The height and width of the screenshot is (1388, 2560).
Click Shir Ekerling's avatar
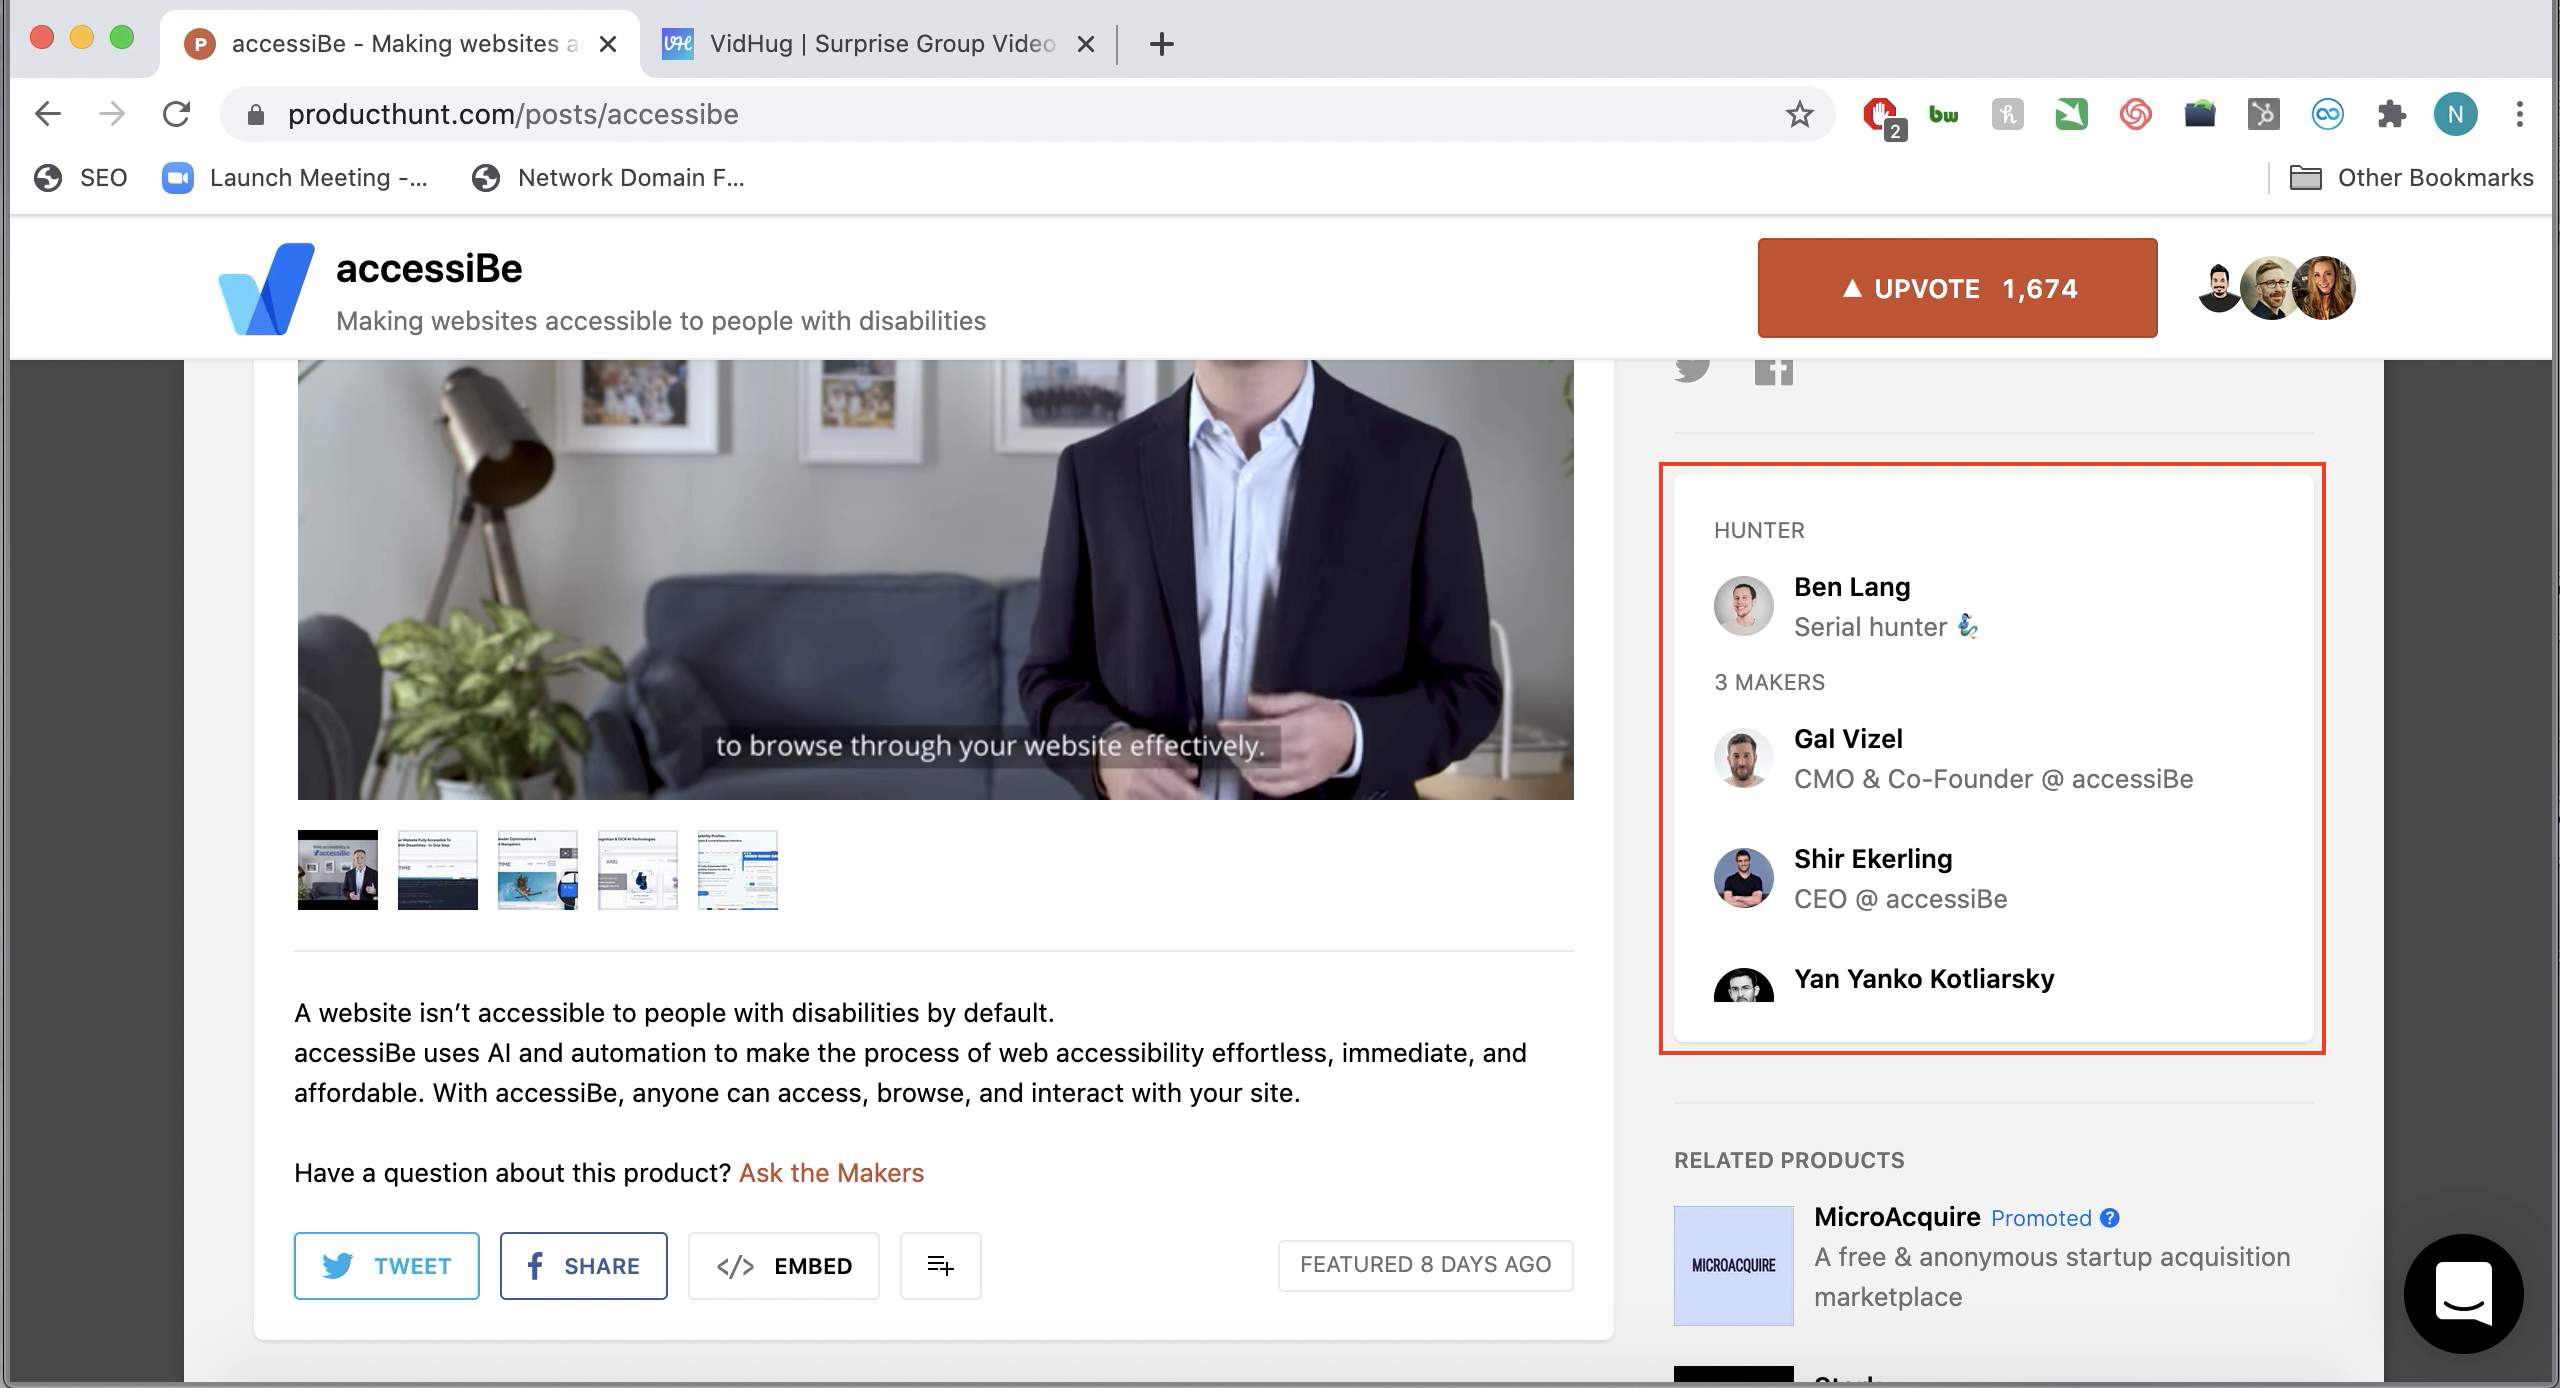(x=1743, y=878)
